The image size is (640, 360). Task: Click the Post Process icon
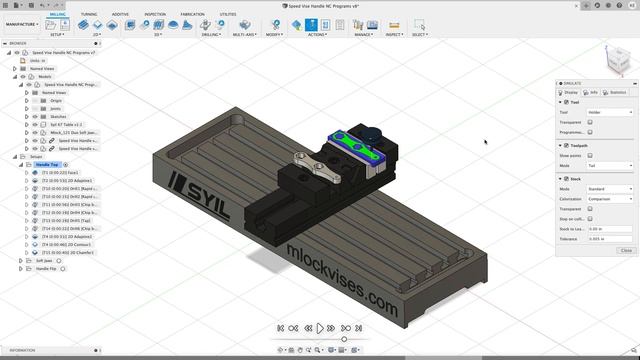325,25
